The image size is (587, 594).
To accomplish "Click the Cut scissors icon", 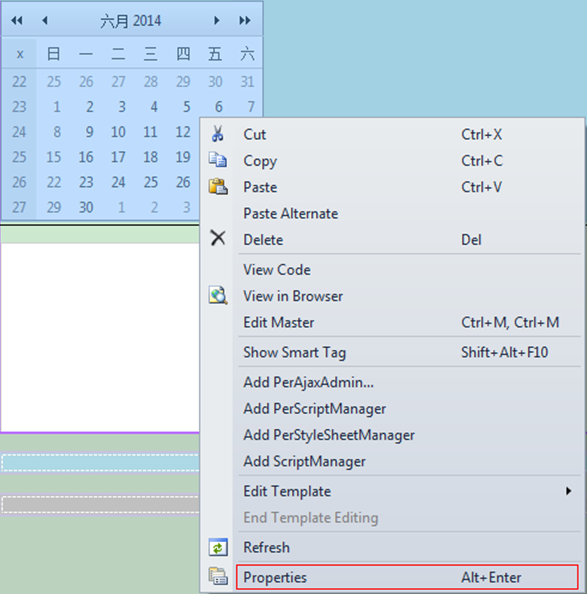I will 217,134.
